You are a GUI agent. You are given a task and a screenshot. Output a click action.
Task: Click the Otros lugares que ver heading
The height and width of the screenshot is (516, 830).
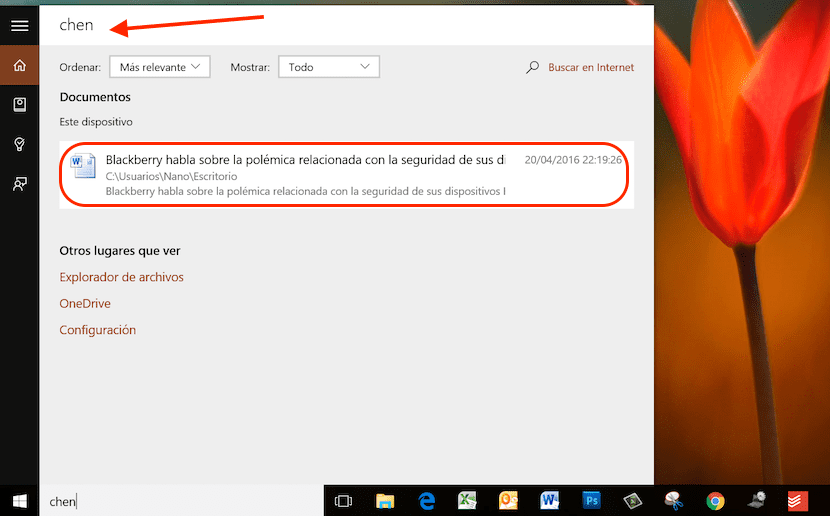(120, 250)
